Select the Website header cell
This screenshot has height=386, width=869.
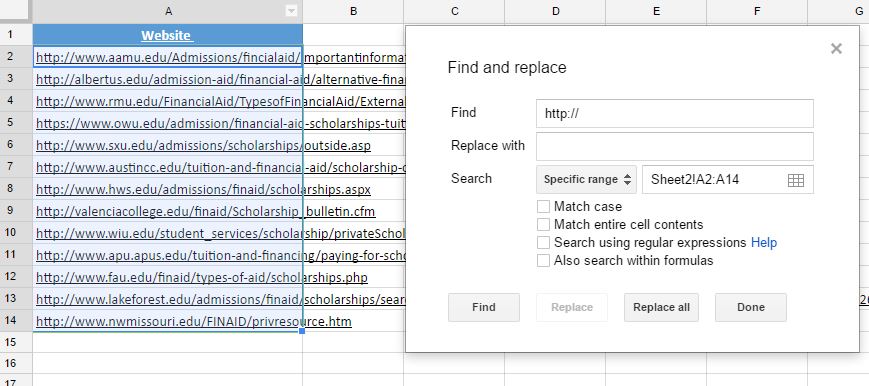pyautogui.click(x=167, y=35)
